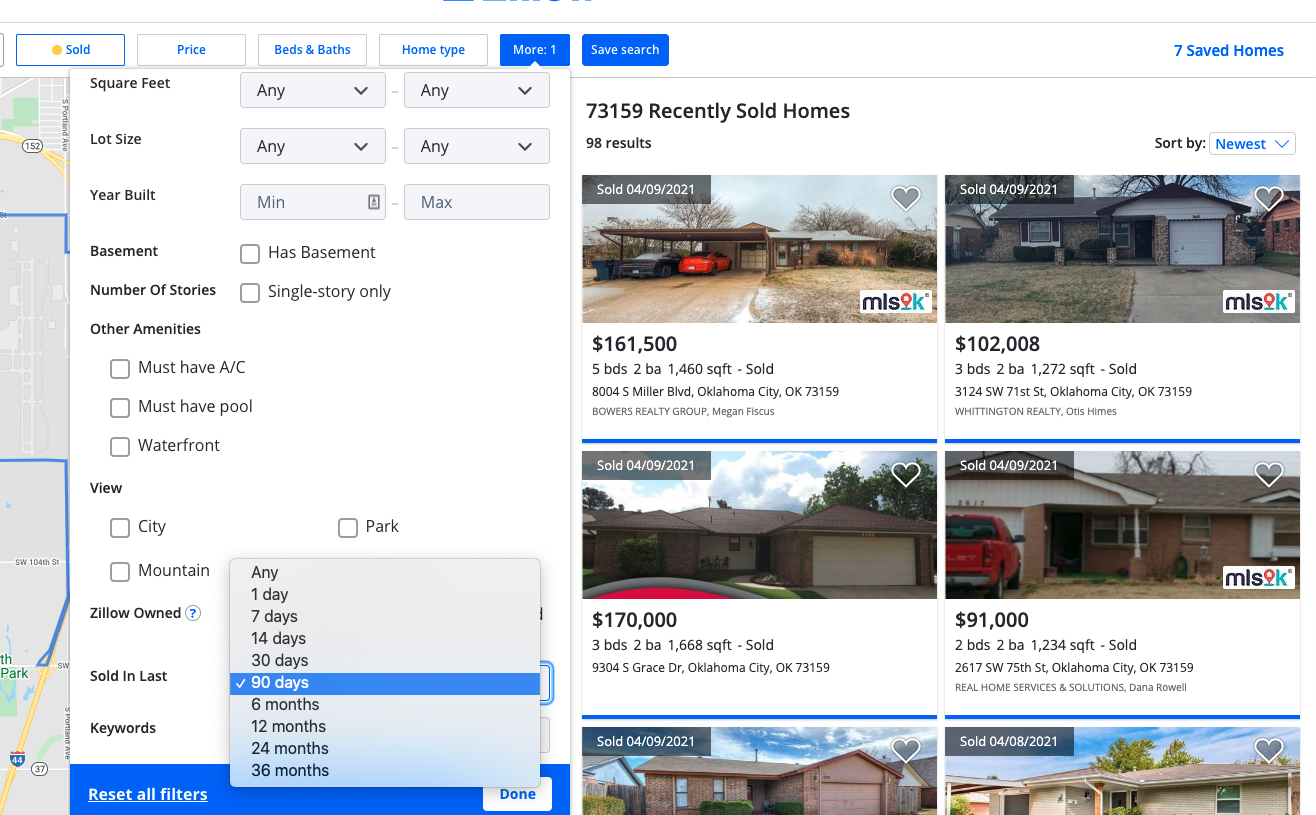This screenshot has width=1316, height=815.
Task: Click Year Built Min autofill icon
Action: tap(374, 202)
